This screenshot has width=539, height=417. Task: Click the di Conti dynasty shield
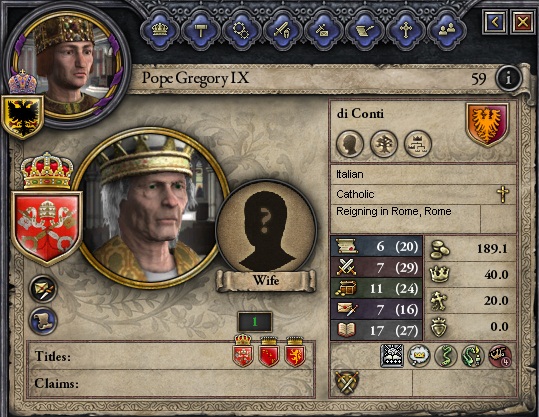click(x=487, y=124)
